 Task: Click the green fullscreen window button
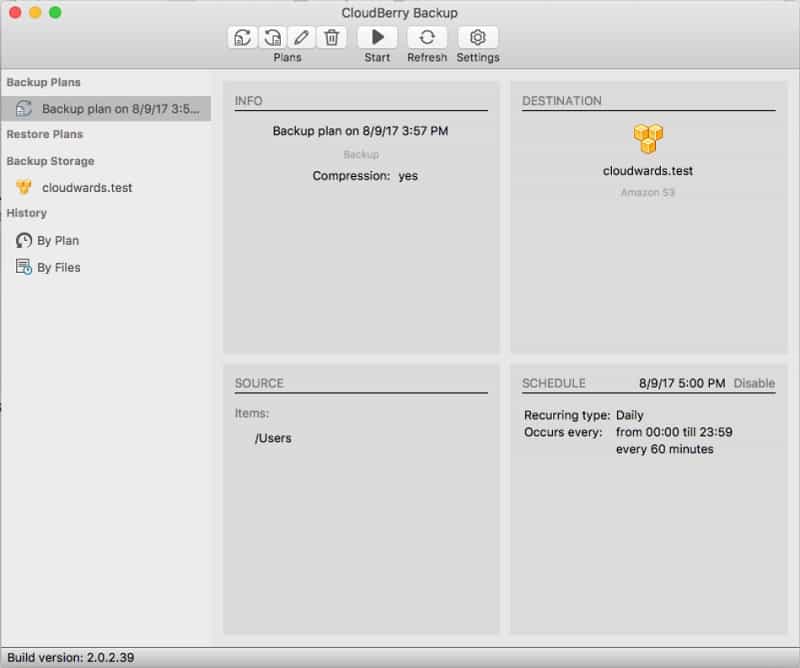point(55,12)
